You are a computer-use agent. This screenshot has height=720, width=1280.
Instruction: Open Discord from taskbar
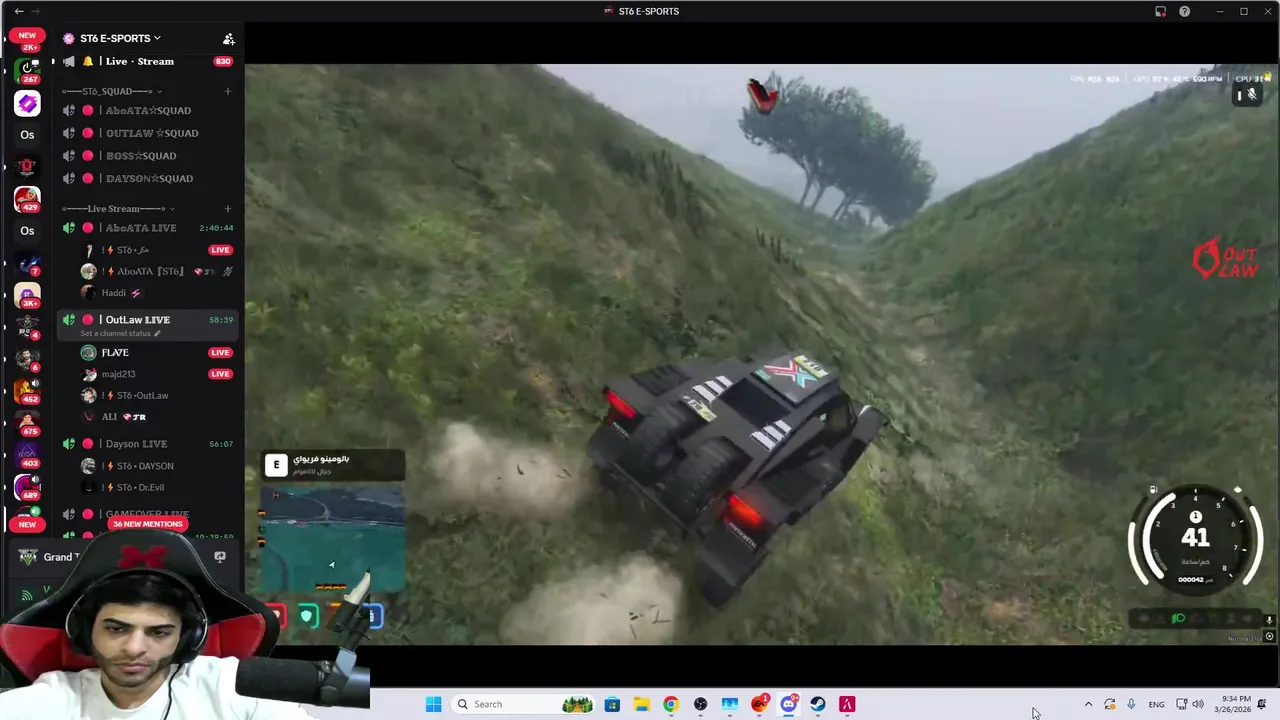pyautogui.click(x=789, y=704)
